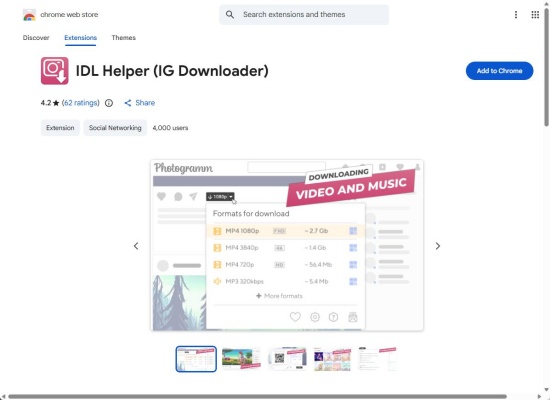Click in Search extensions and themes field
This screenshot has width=550, height=400.
[304, 14]
